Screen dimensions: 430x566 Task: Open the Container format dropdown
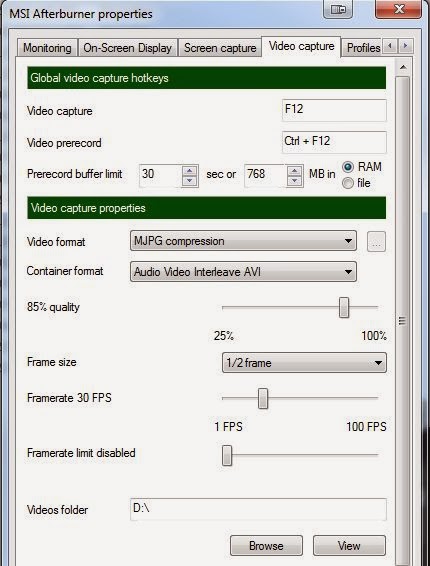click(x=243, y=271)
